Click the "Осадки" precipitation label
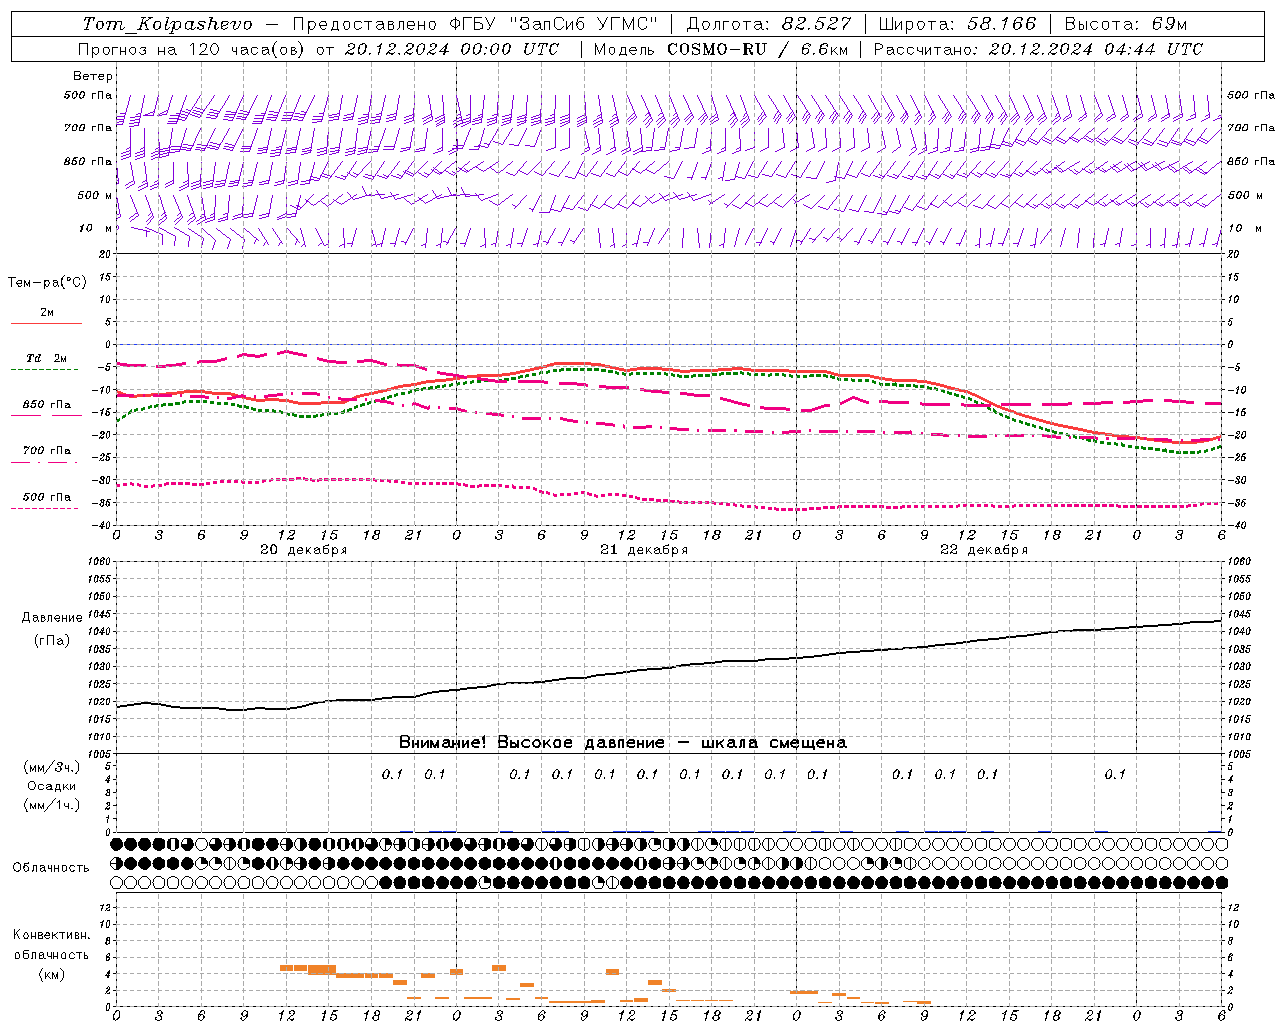This screenshot has width=1280, height=1024. [x=52, y=786]
